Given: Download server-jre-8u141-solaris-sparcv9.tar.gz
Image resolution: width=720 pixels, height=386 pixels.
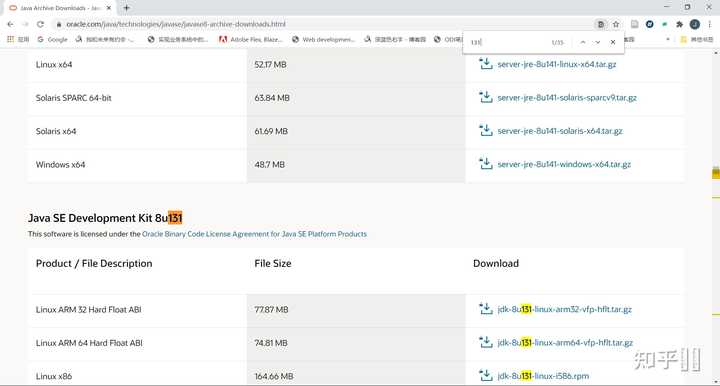Looking at the screenshot, I should pyautogui.click(x=567, y=98).
